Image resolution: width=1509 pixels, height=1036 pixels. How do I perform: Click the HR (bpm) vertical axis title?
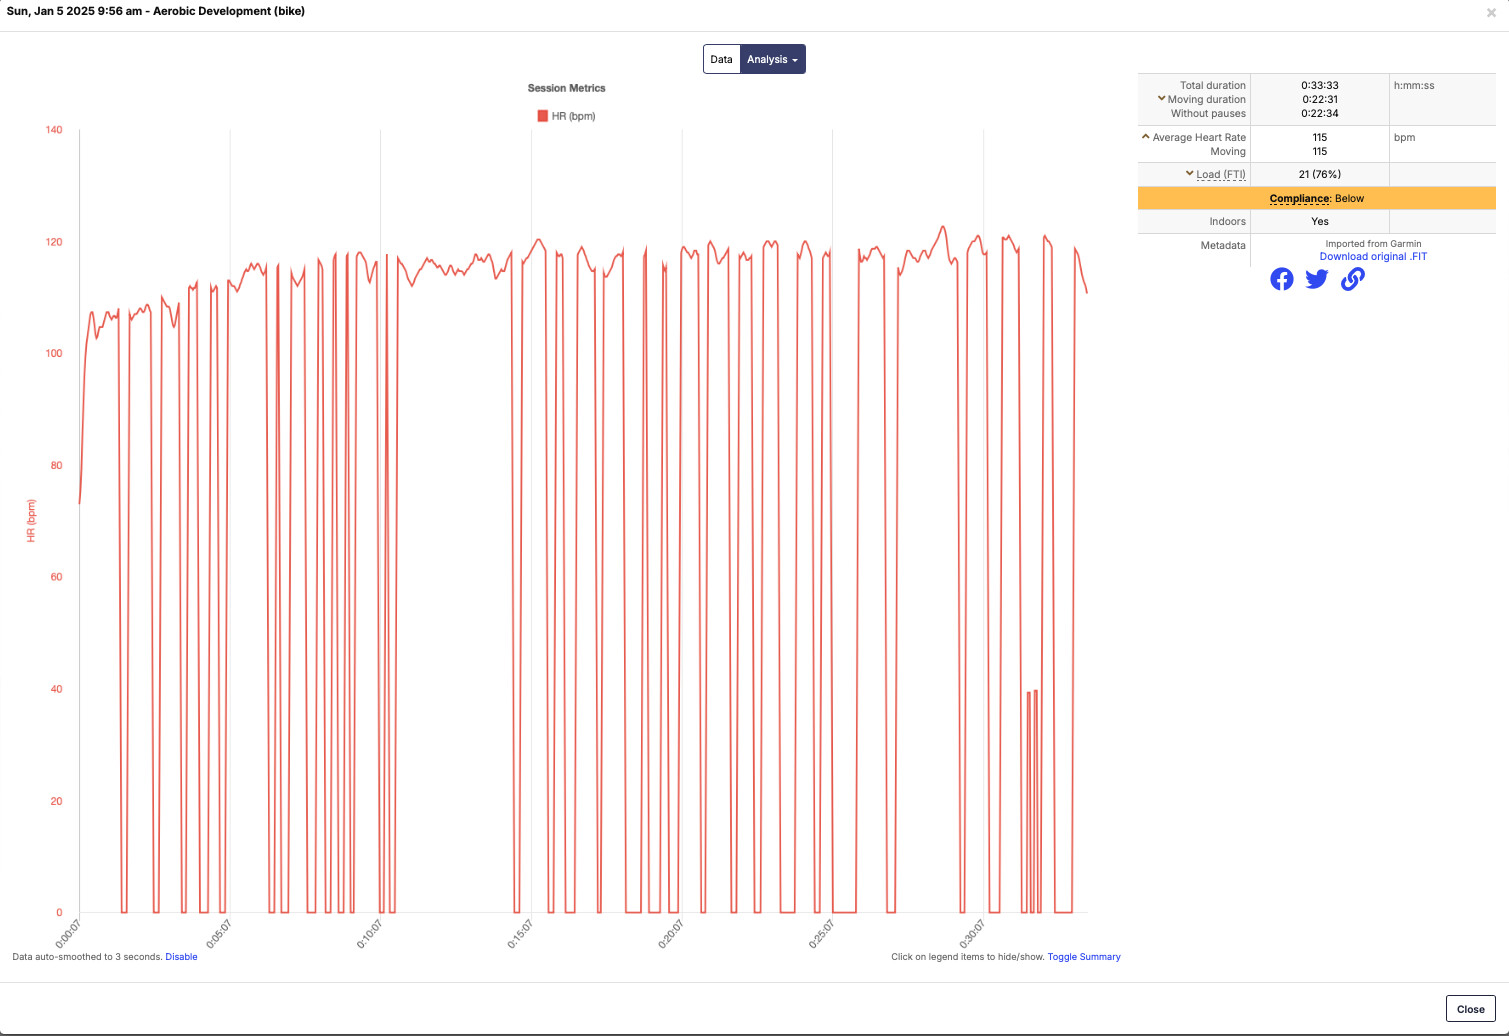[31, 521]
